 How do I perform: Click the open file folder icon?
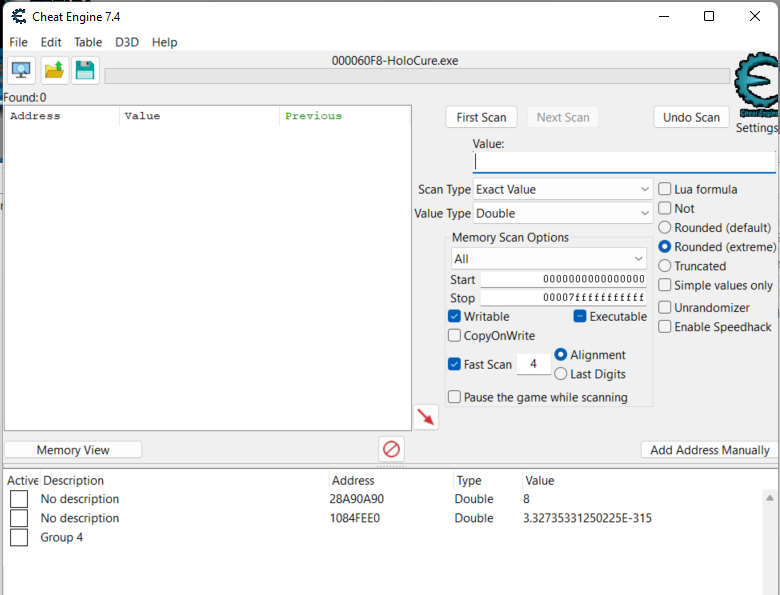point(54,70)
